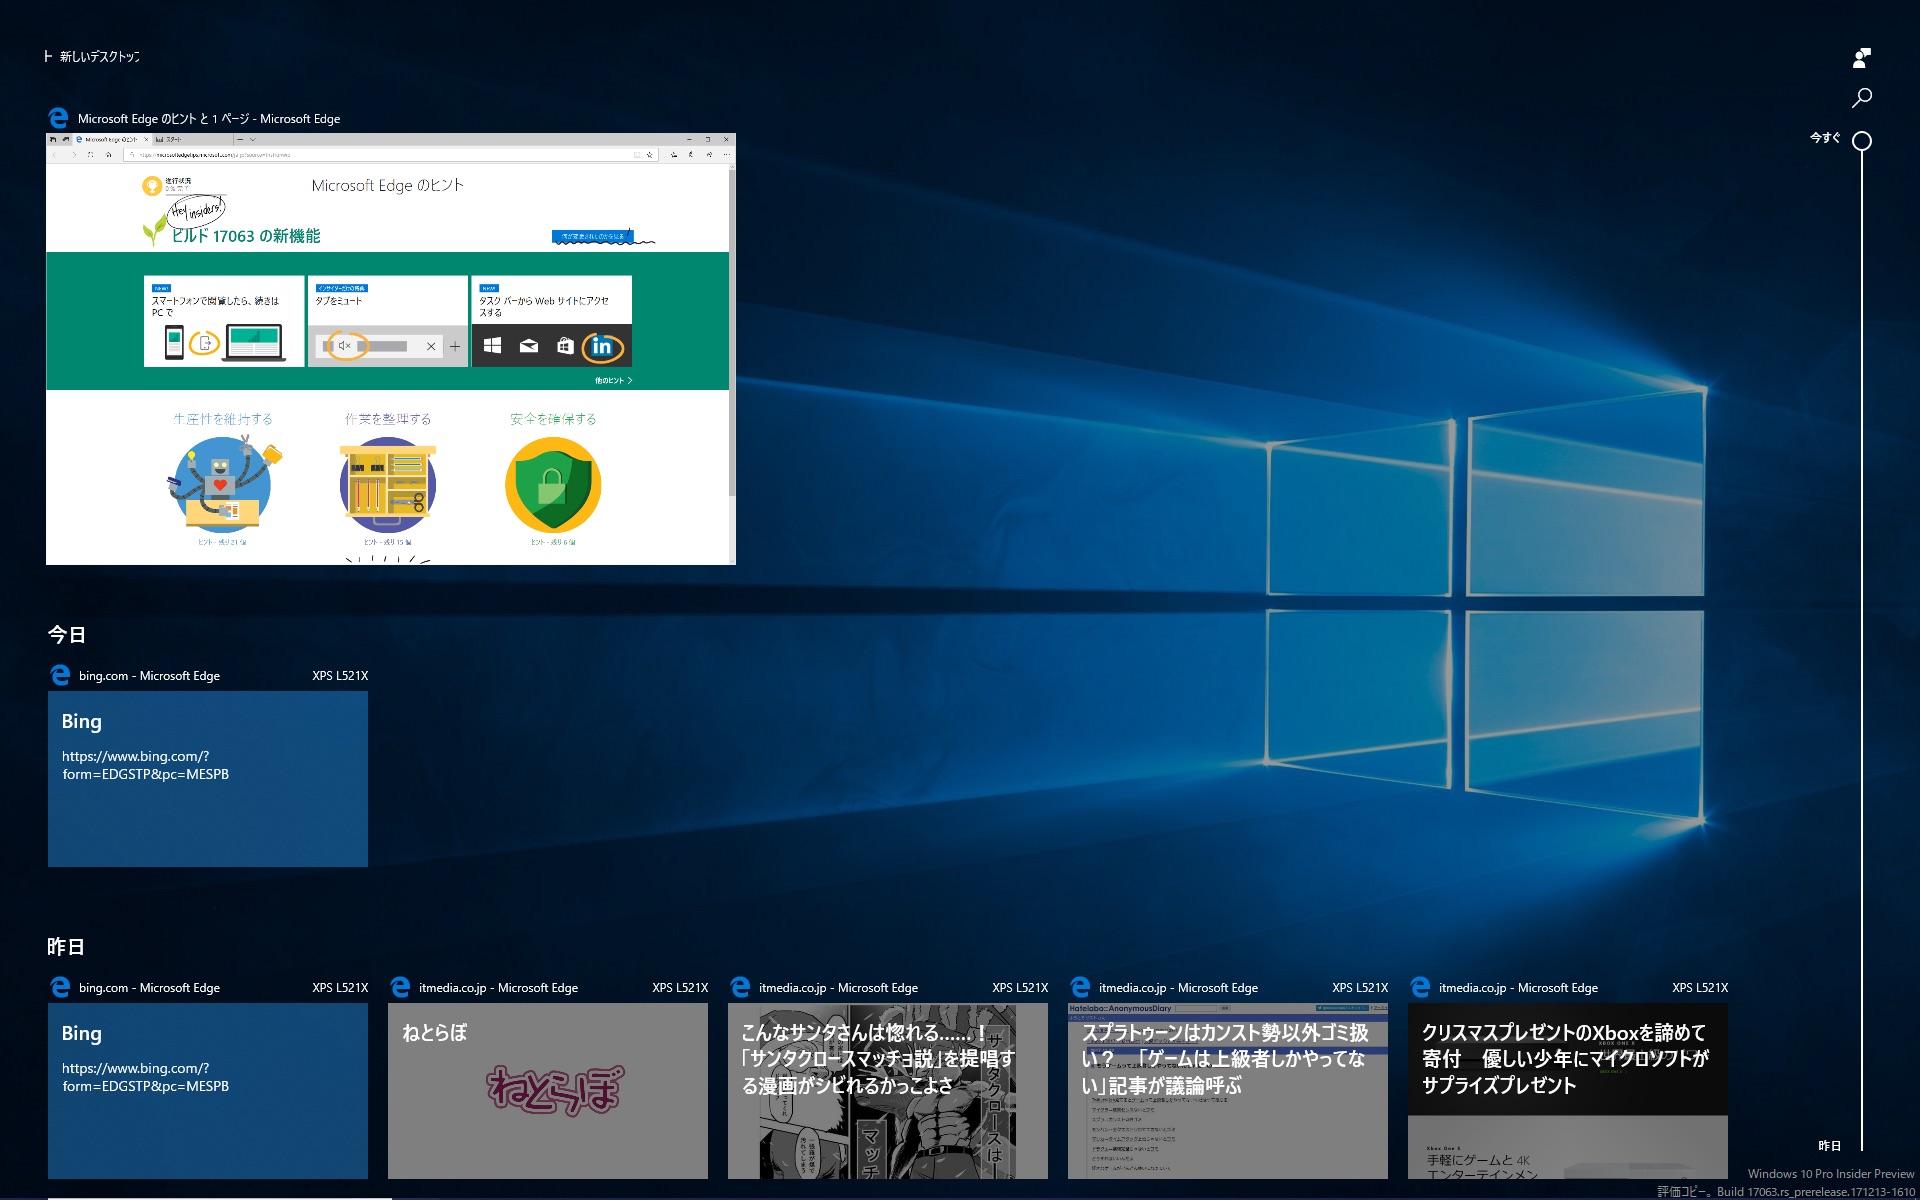The width and height of the screenshot is (1920, 1200).
Task: Click yesterday's bing.com - Microsoft Edge title
Action: tap(149, 988)
